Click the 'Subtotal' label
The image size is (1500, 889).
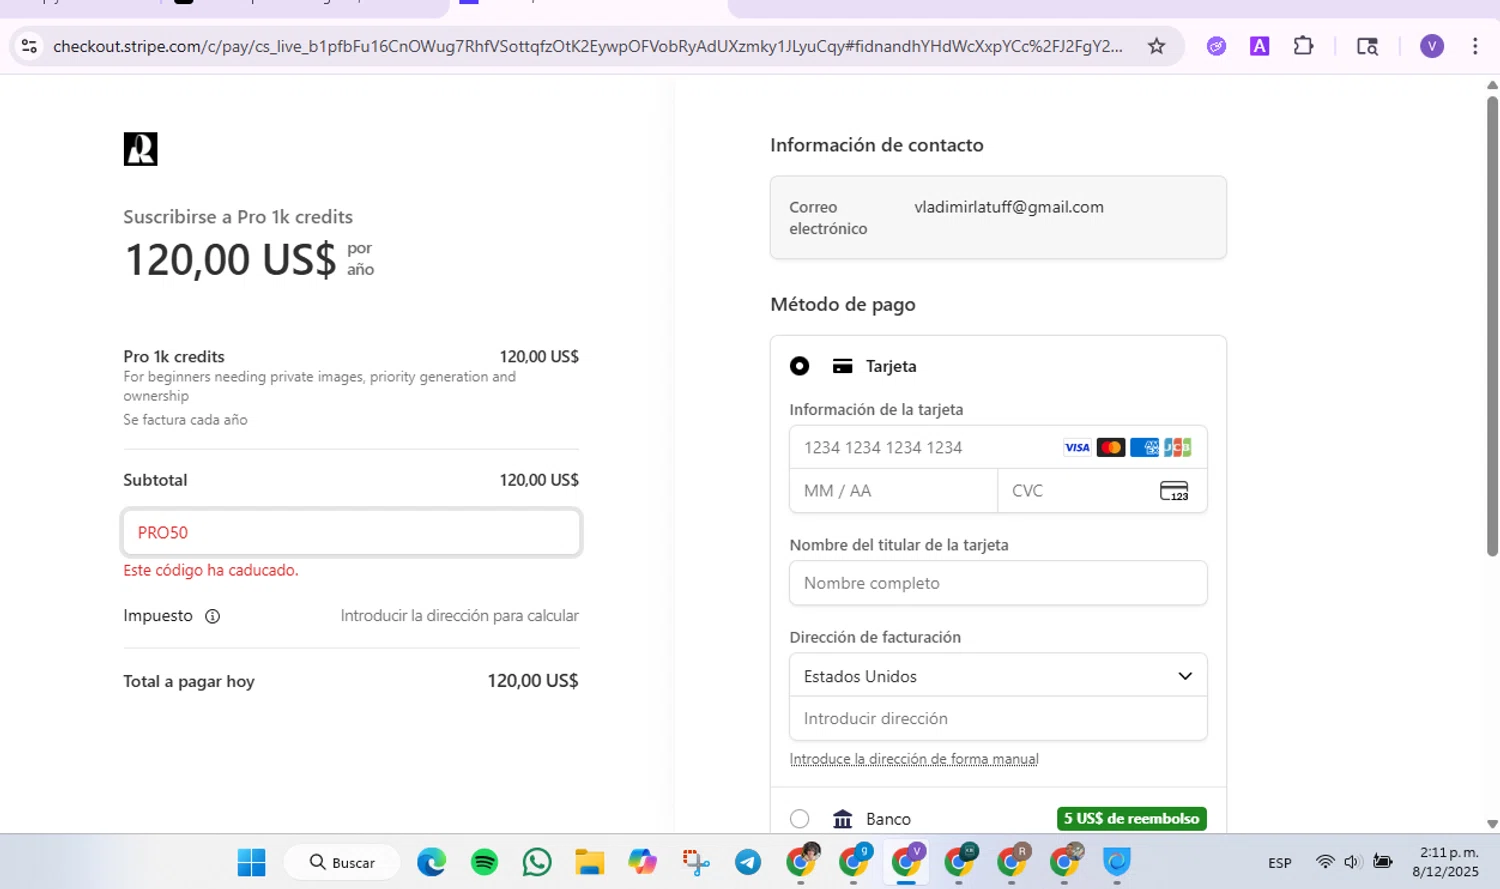coord(155,480)
